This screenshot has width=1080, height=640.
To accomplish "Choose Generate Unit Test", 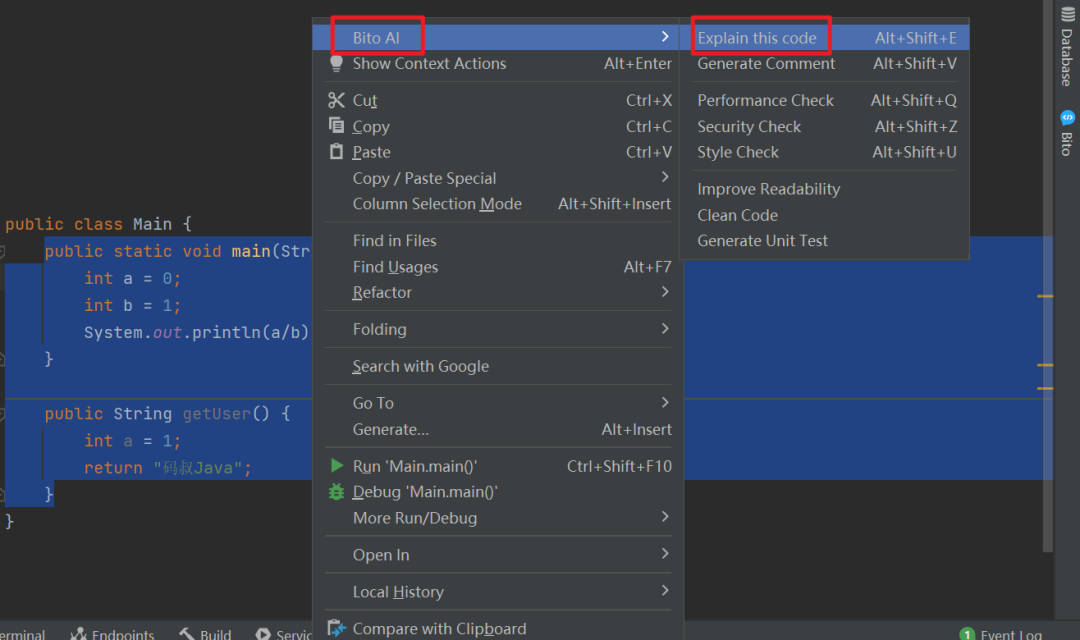I will click(824, 241).
